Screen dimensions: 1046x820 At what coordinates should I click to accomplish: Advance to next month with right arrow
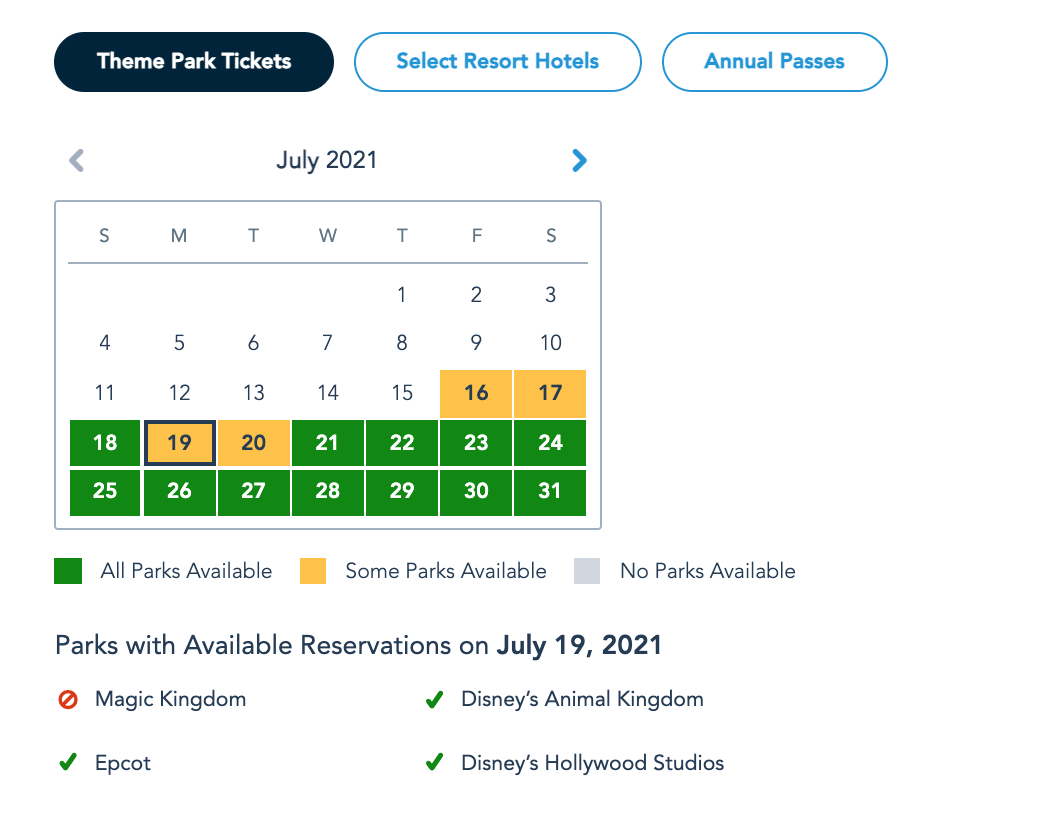coord(579,160)
